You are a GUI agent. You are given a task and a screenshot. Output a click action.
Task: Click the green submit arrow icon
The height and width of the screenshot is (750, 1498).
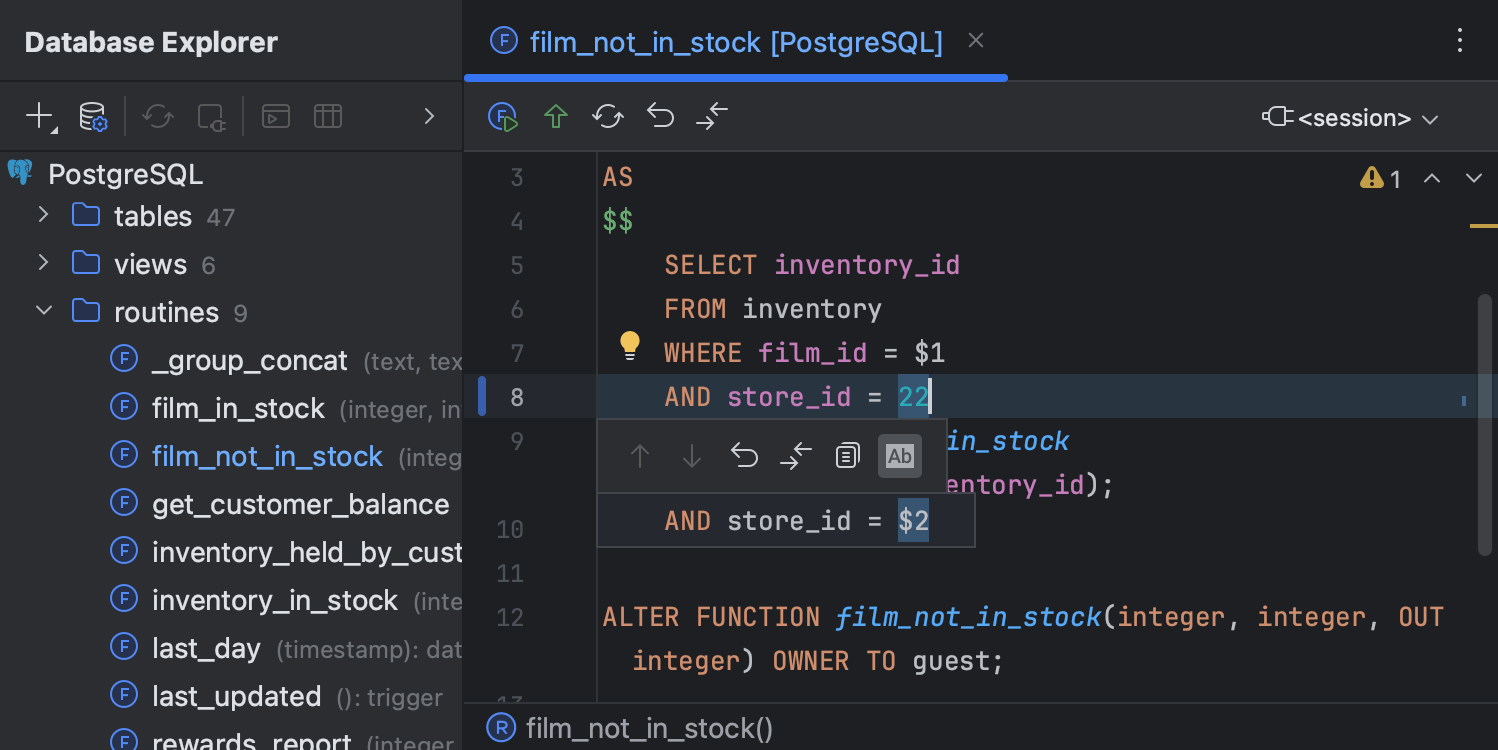click(x=556, y=117)
